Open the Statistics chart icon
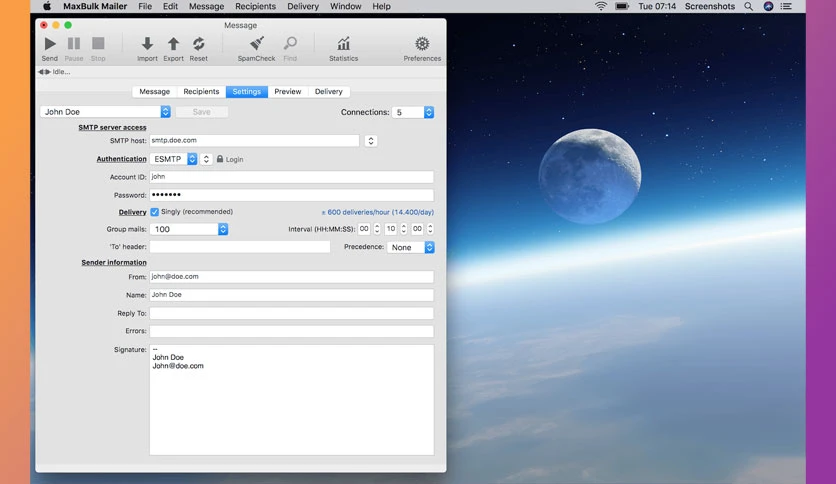836x484 pixels. pyautogui.click(x=343, y=44)
